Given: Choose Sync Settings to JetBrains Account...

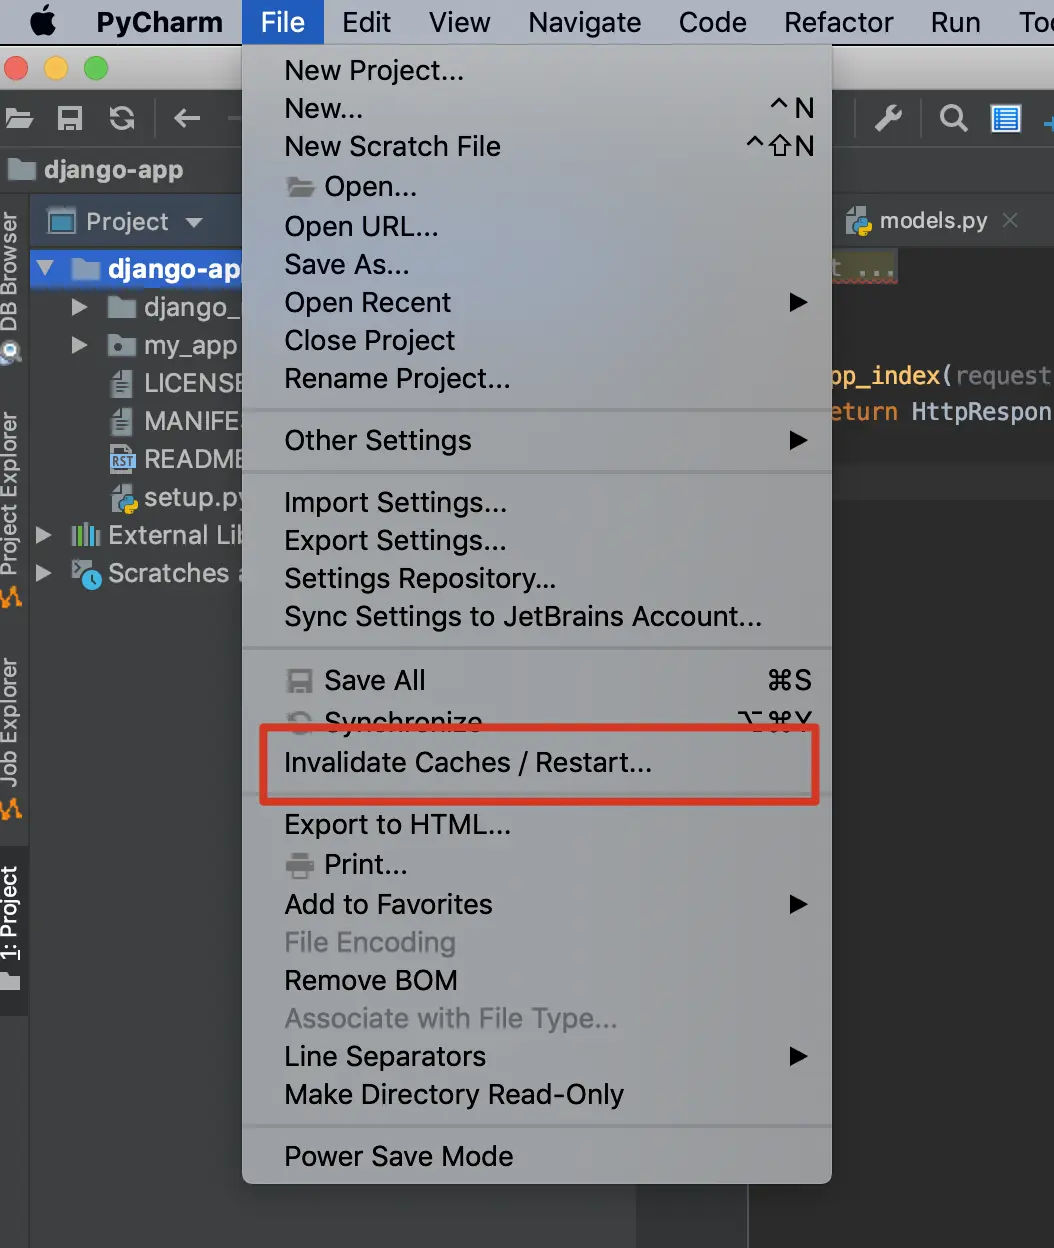Looking at the screenshot, I should 537,616.
